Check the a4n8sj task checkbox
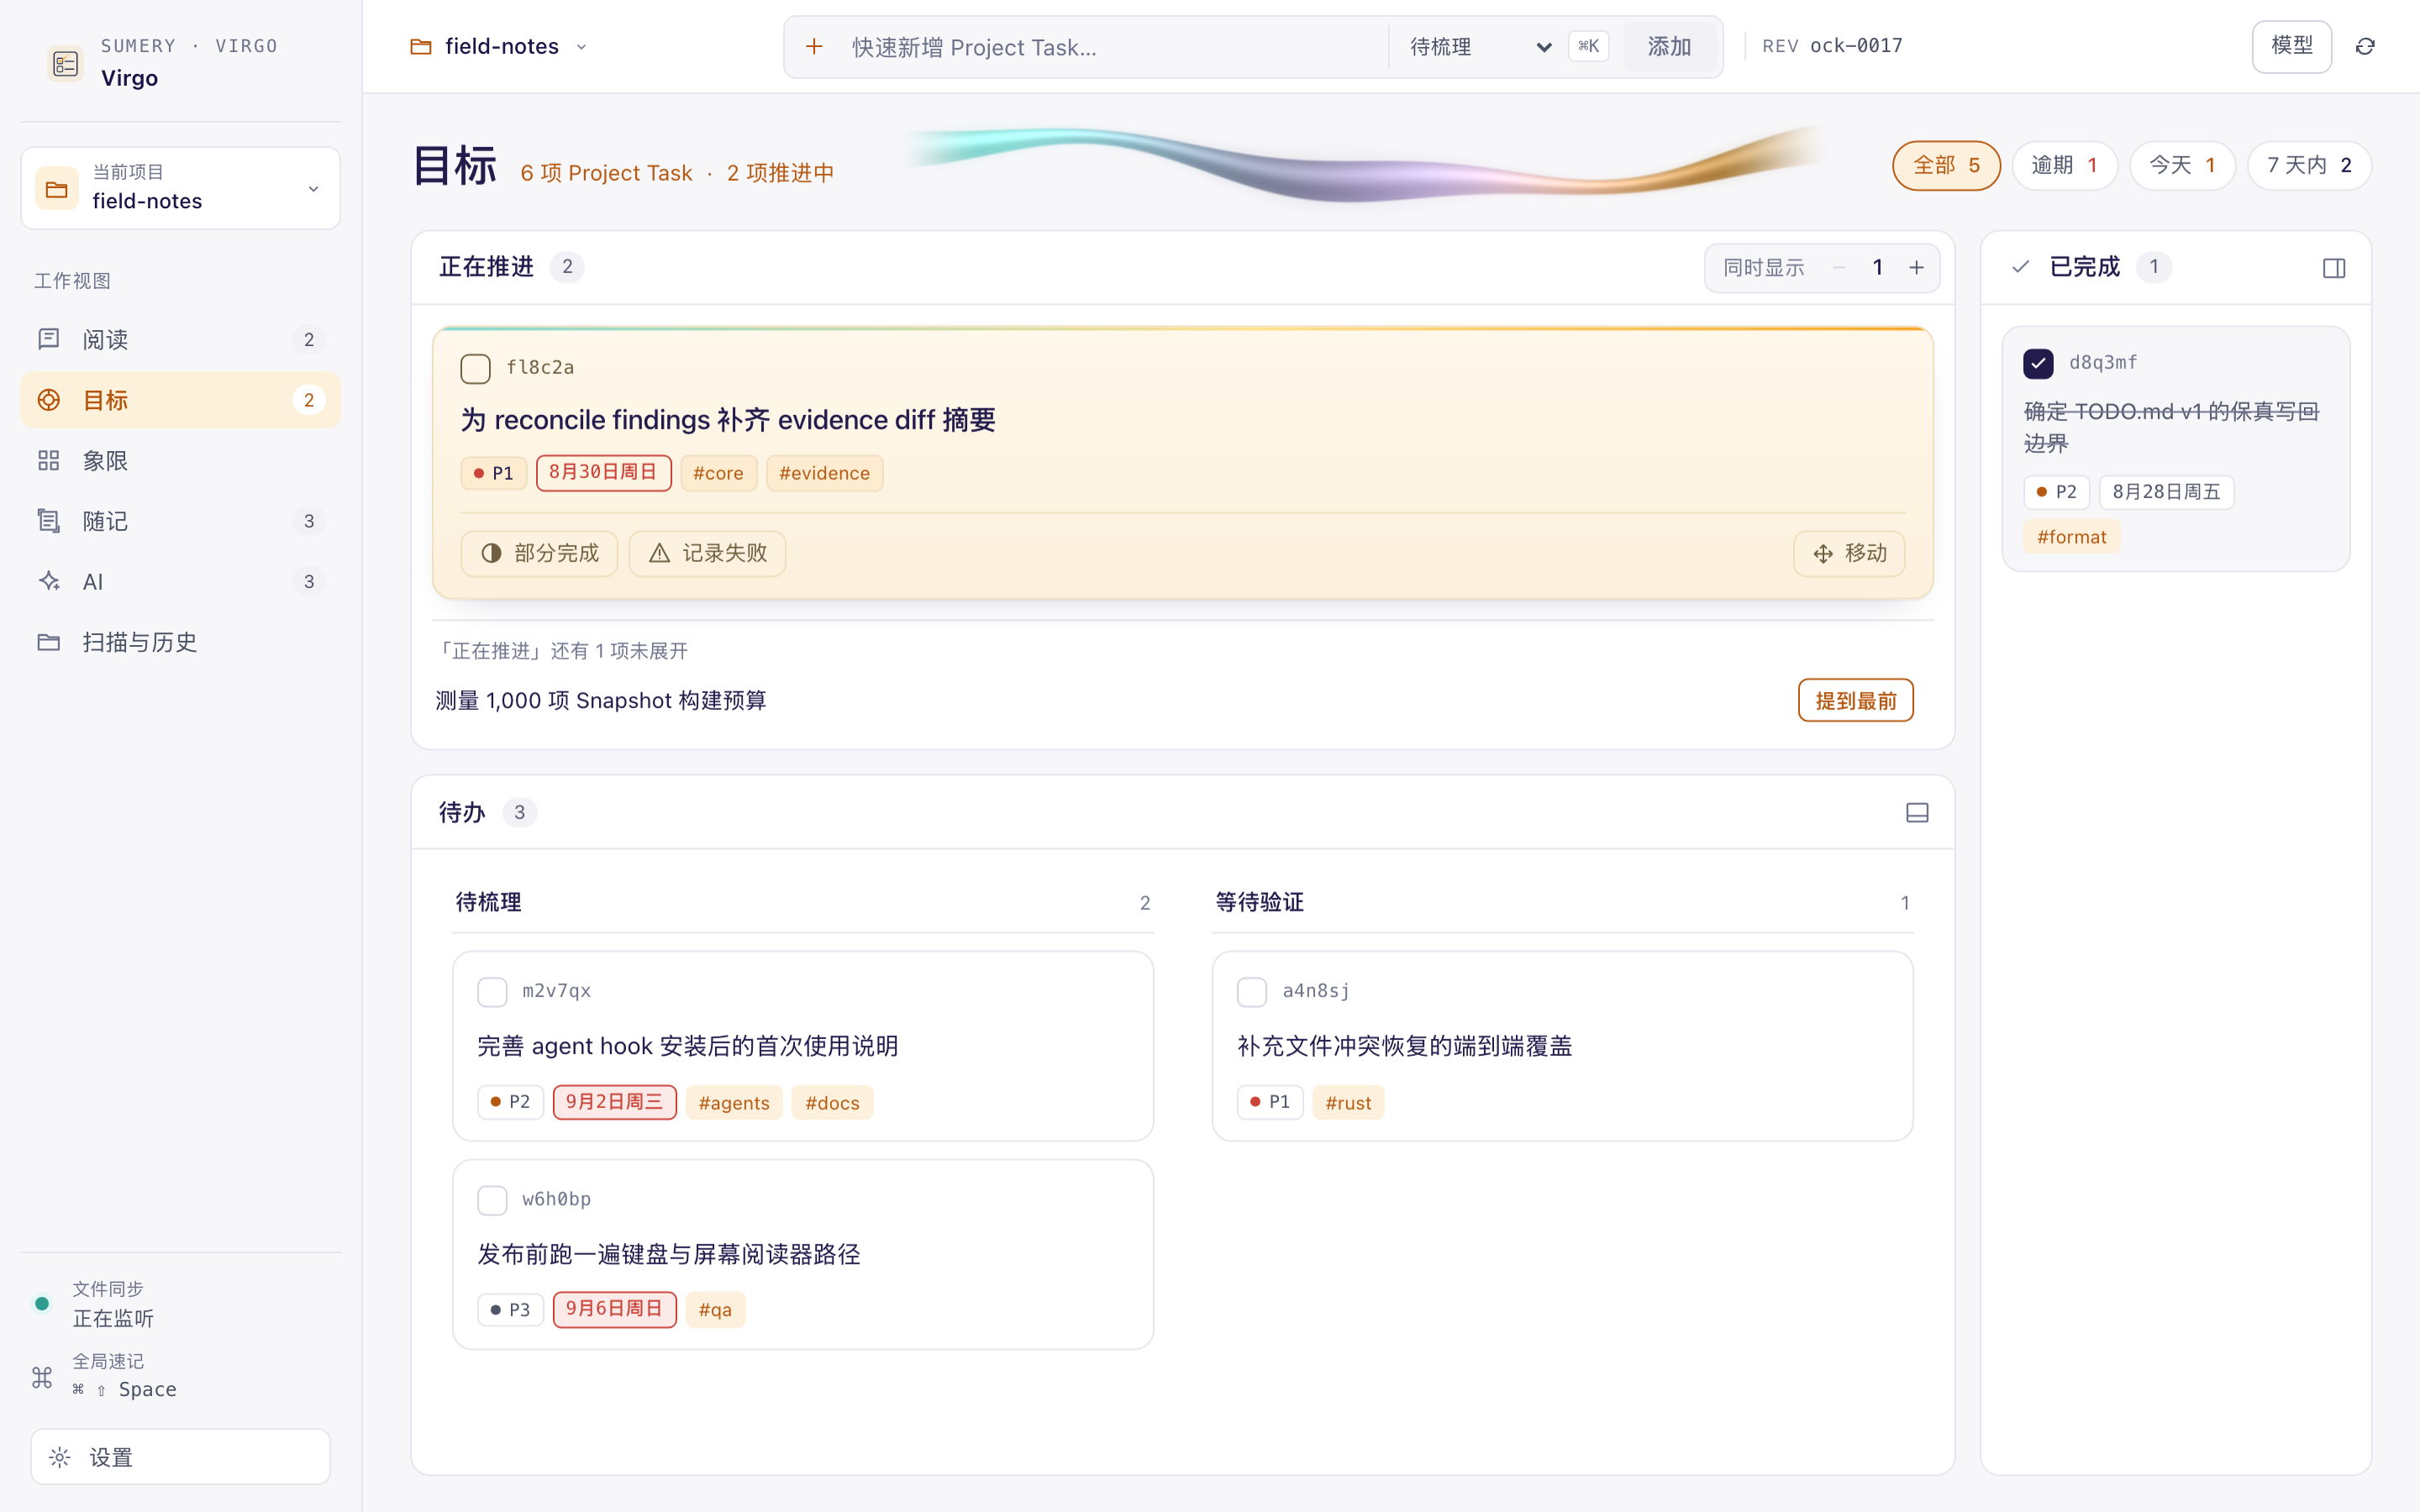The width and height of the screenshot is (2420, 1512). [1252, 992]
